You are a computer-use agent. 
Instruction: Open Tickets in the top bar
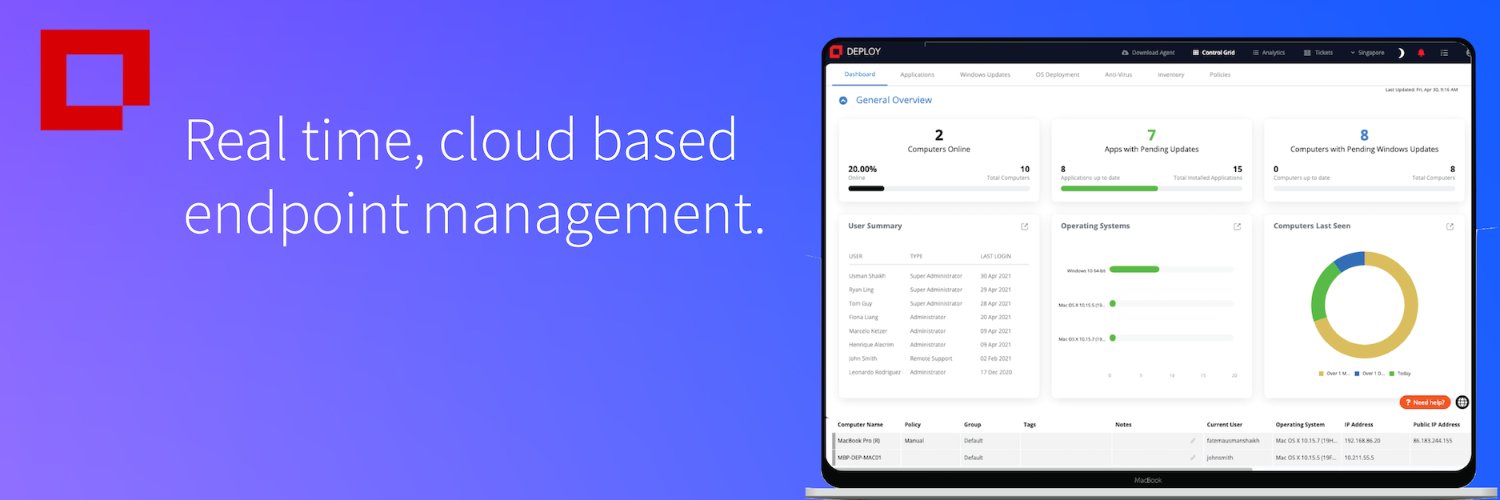pyautogui.click(x=1319, y=52)
